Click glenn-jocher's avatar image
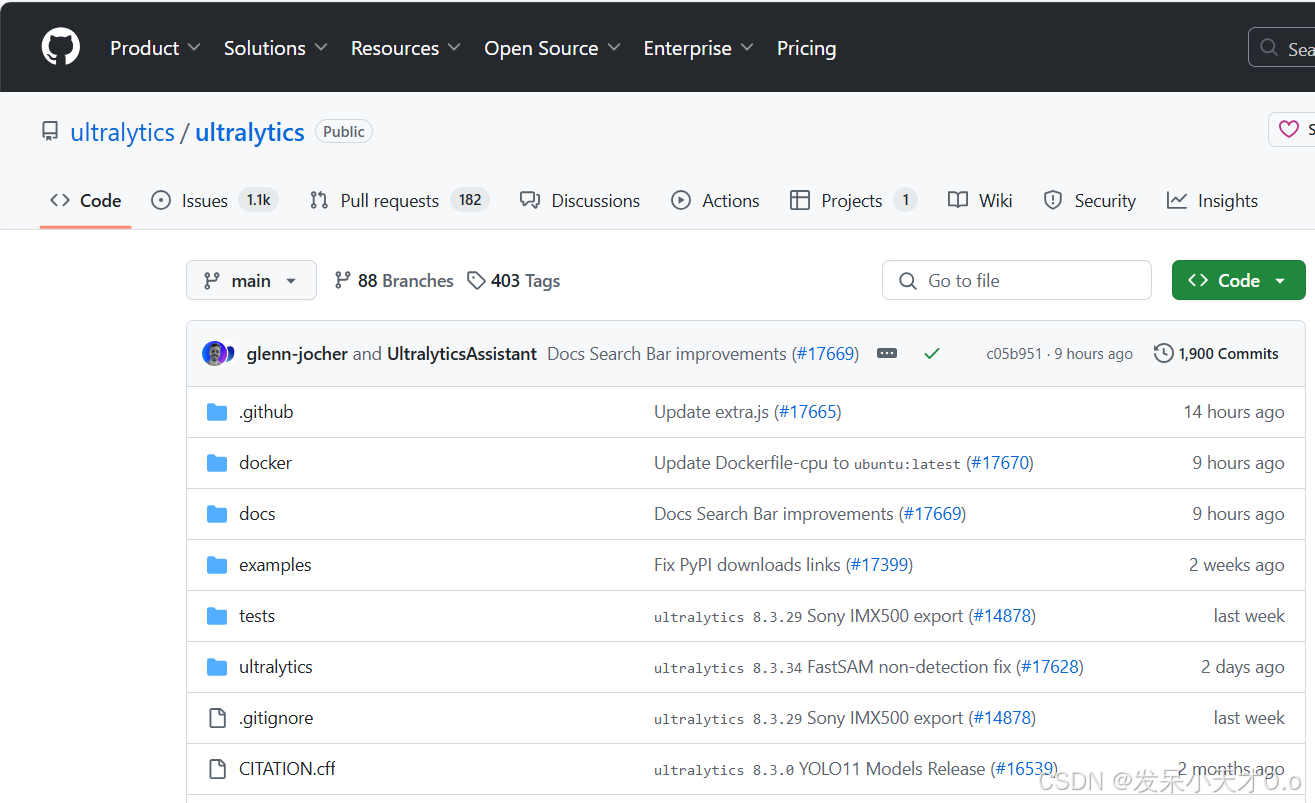The width and height of the screenshot is (1315, 803). pyautogui.click(x=215, y=353)
